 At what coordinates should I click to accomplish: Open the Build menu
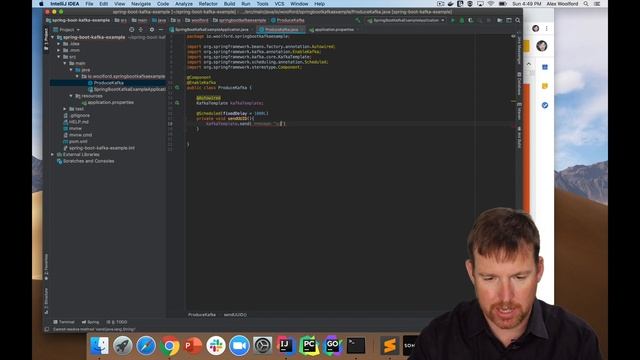coord(229,4)
